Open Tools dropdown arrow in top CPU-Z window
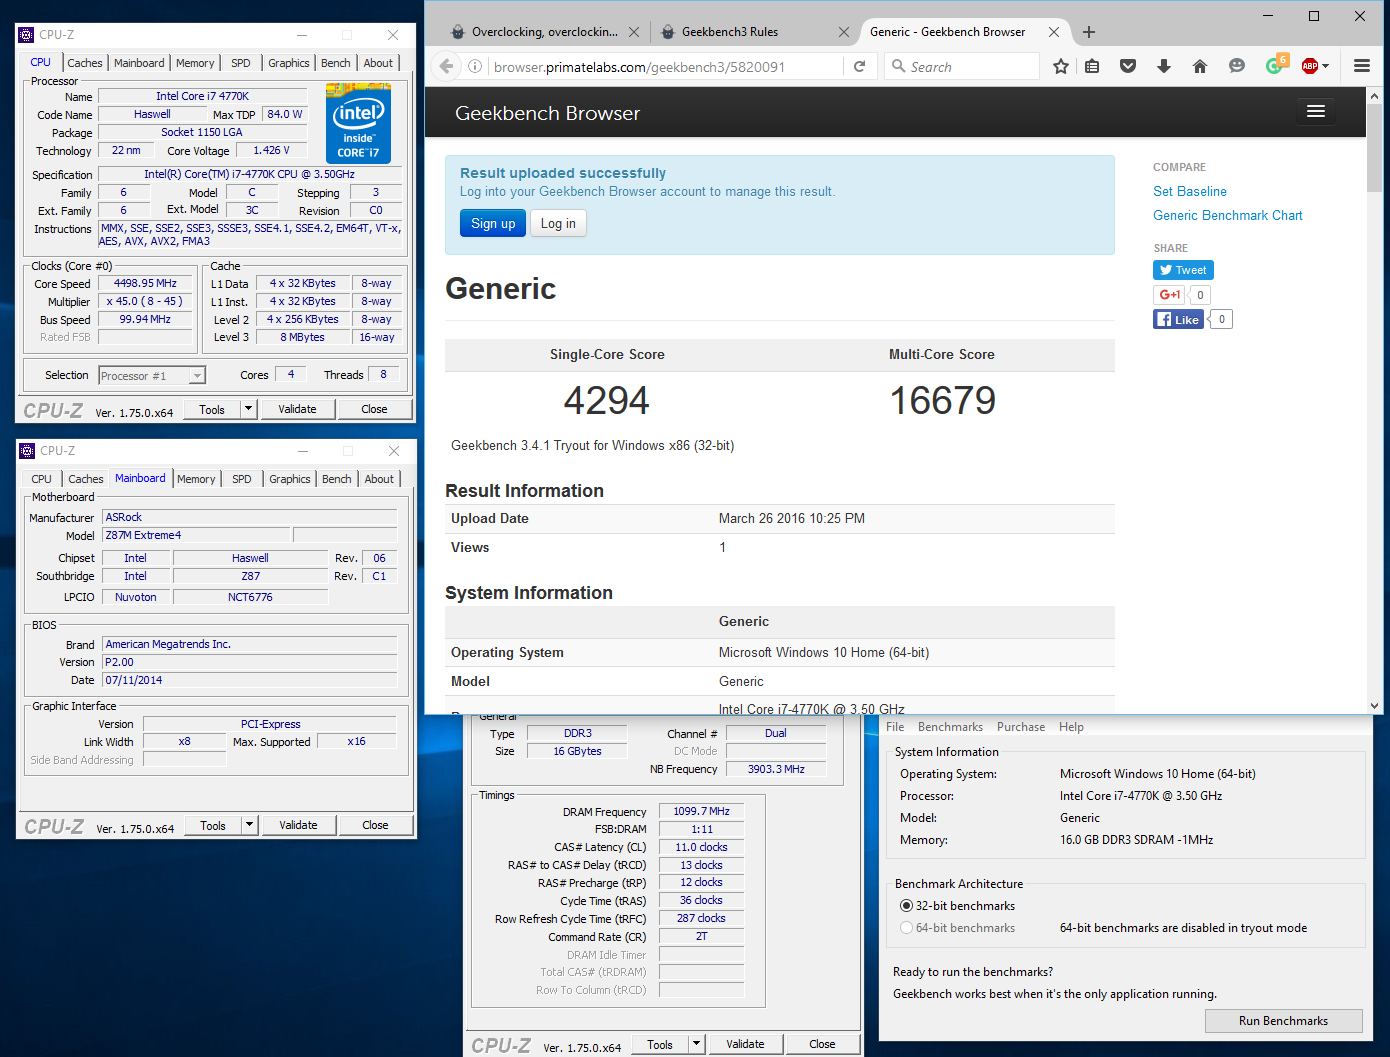Image resolution: width=1390 pixels, height=1057 pixels. pos(248,409)
